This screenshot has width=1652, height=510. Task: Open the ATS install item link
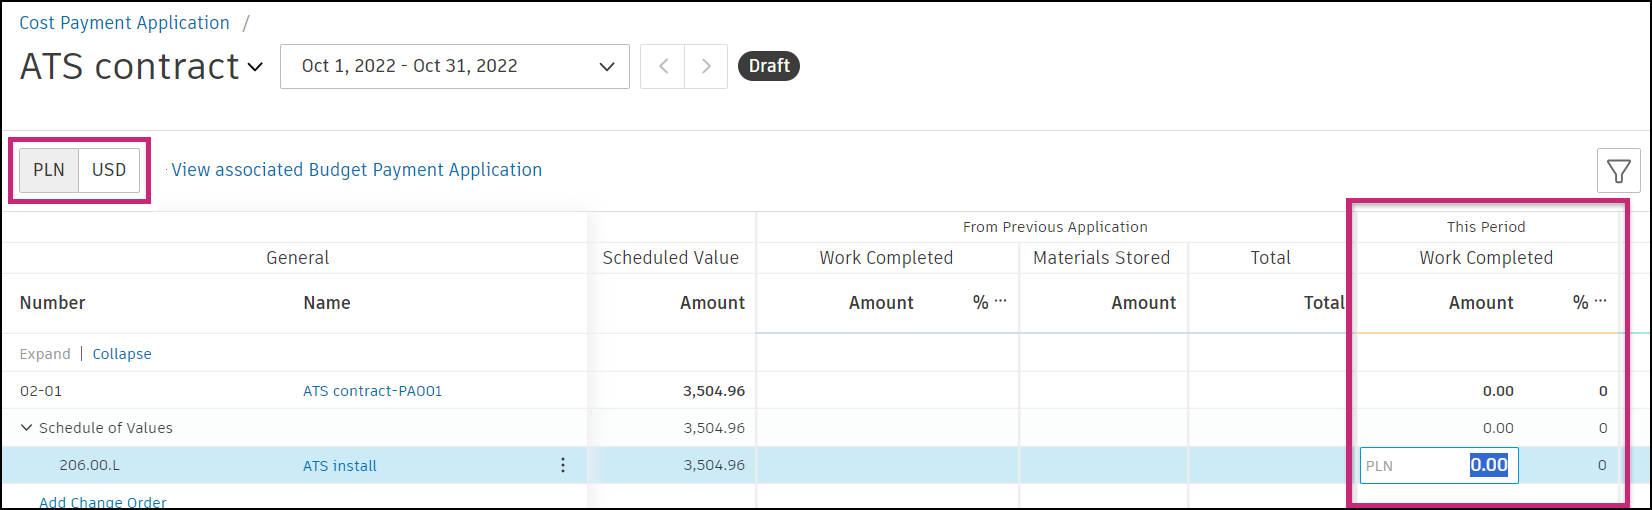pyautogui.click(x=340, y=466)
